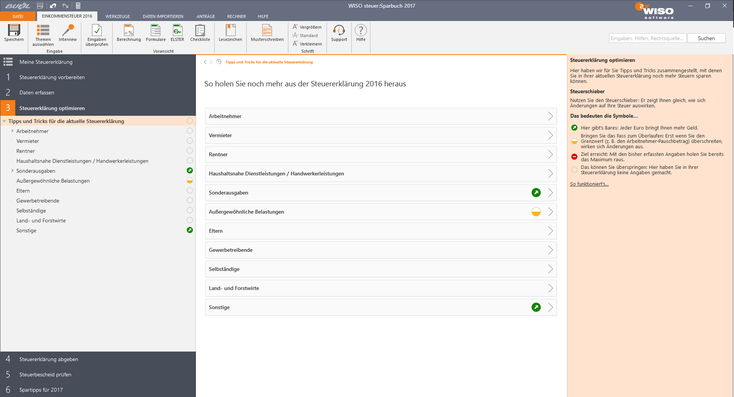The height and width of the screenshot is (397, 734).
Task: Start the Interview mode
Action: point(68,33)
